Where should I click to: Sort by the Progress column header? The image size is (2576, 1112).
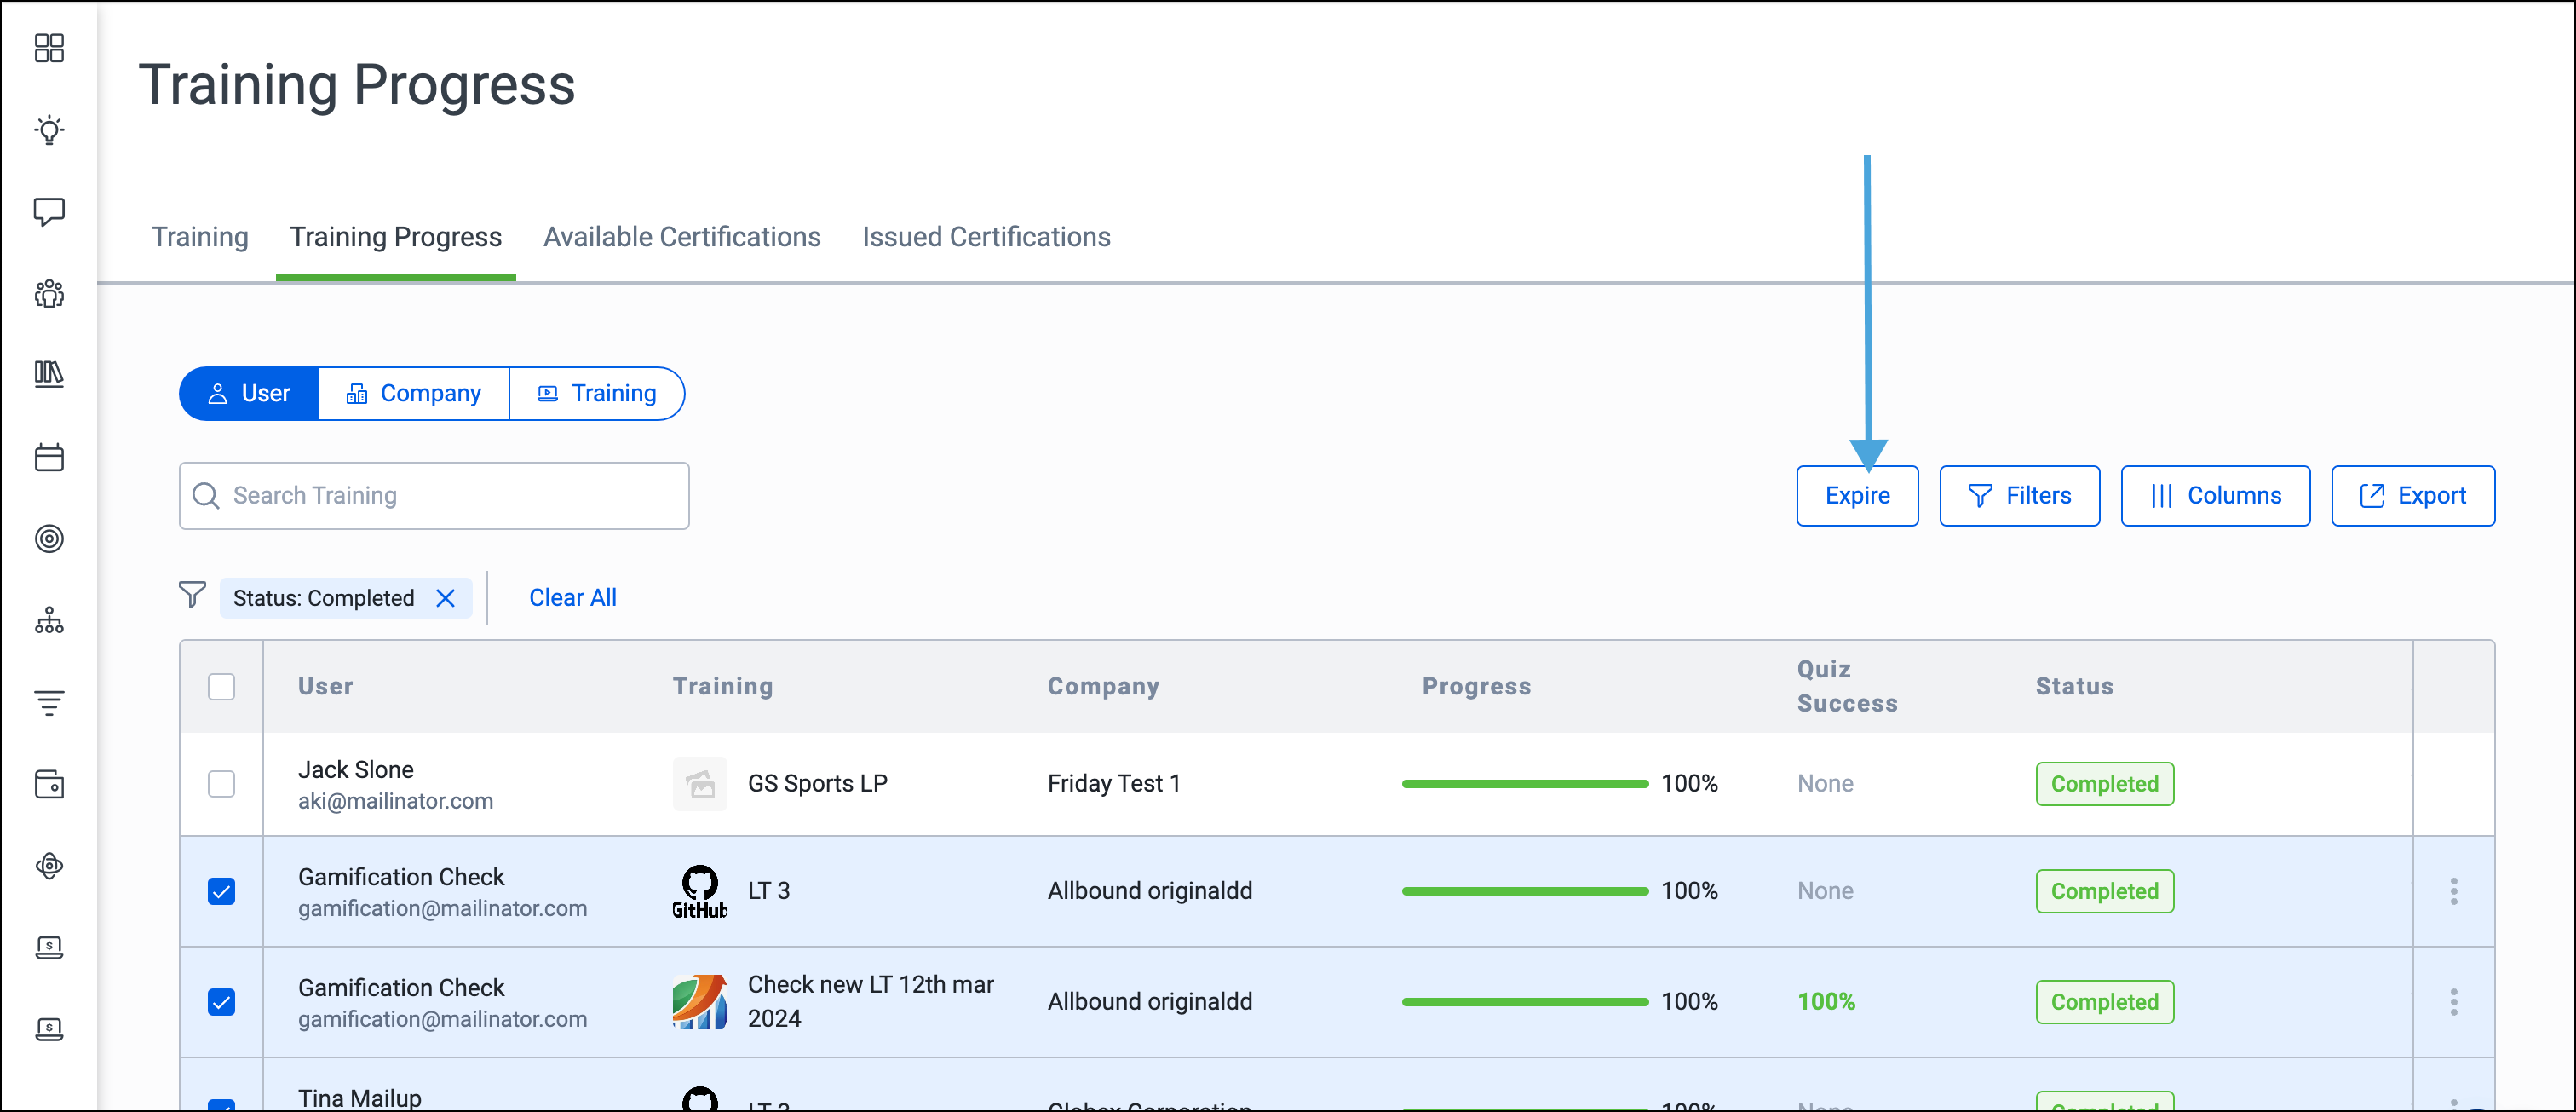[x=1476, y=687]
